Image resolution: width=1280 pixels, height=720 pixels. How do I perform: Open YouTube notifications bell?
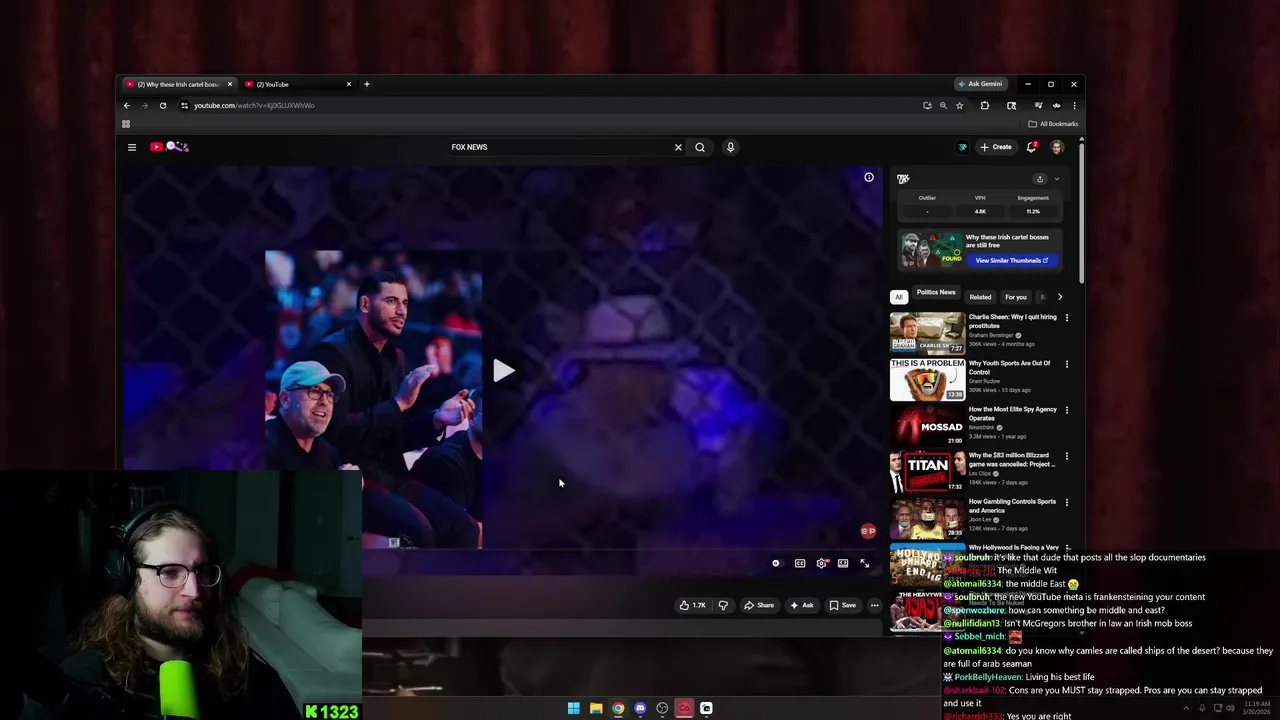tap(1031, 147)
